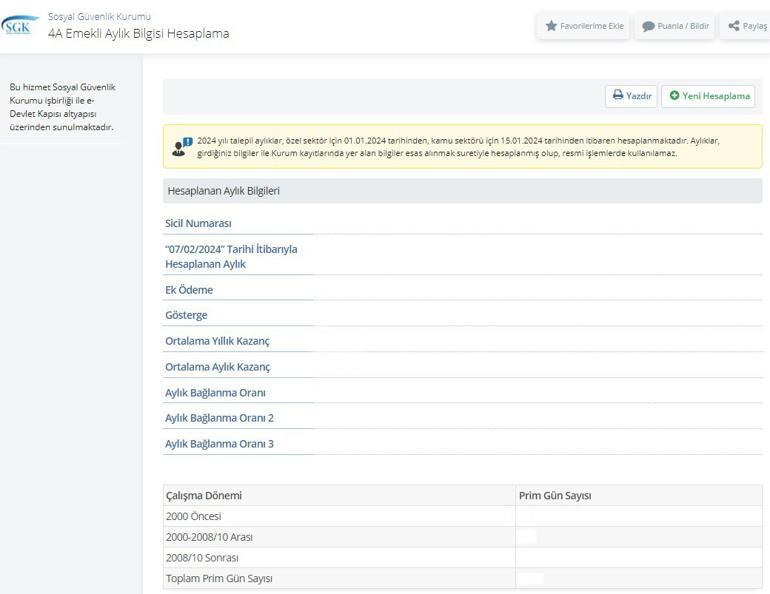Select Ortalama Yıllık Kazanç label
770x594 pixels.
[217, 341]
